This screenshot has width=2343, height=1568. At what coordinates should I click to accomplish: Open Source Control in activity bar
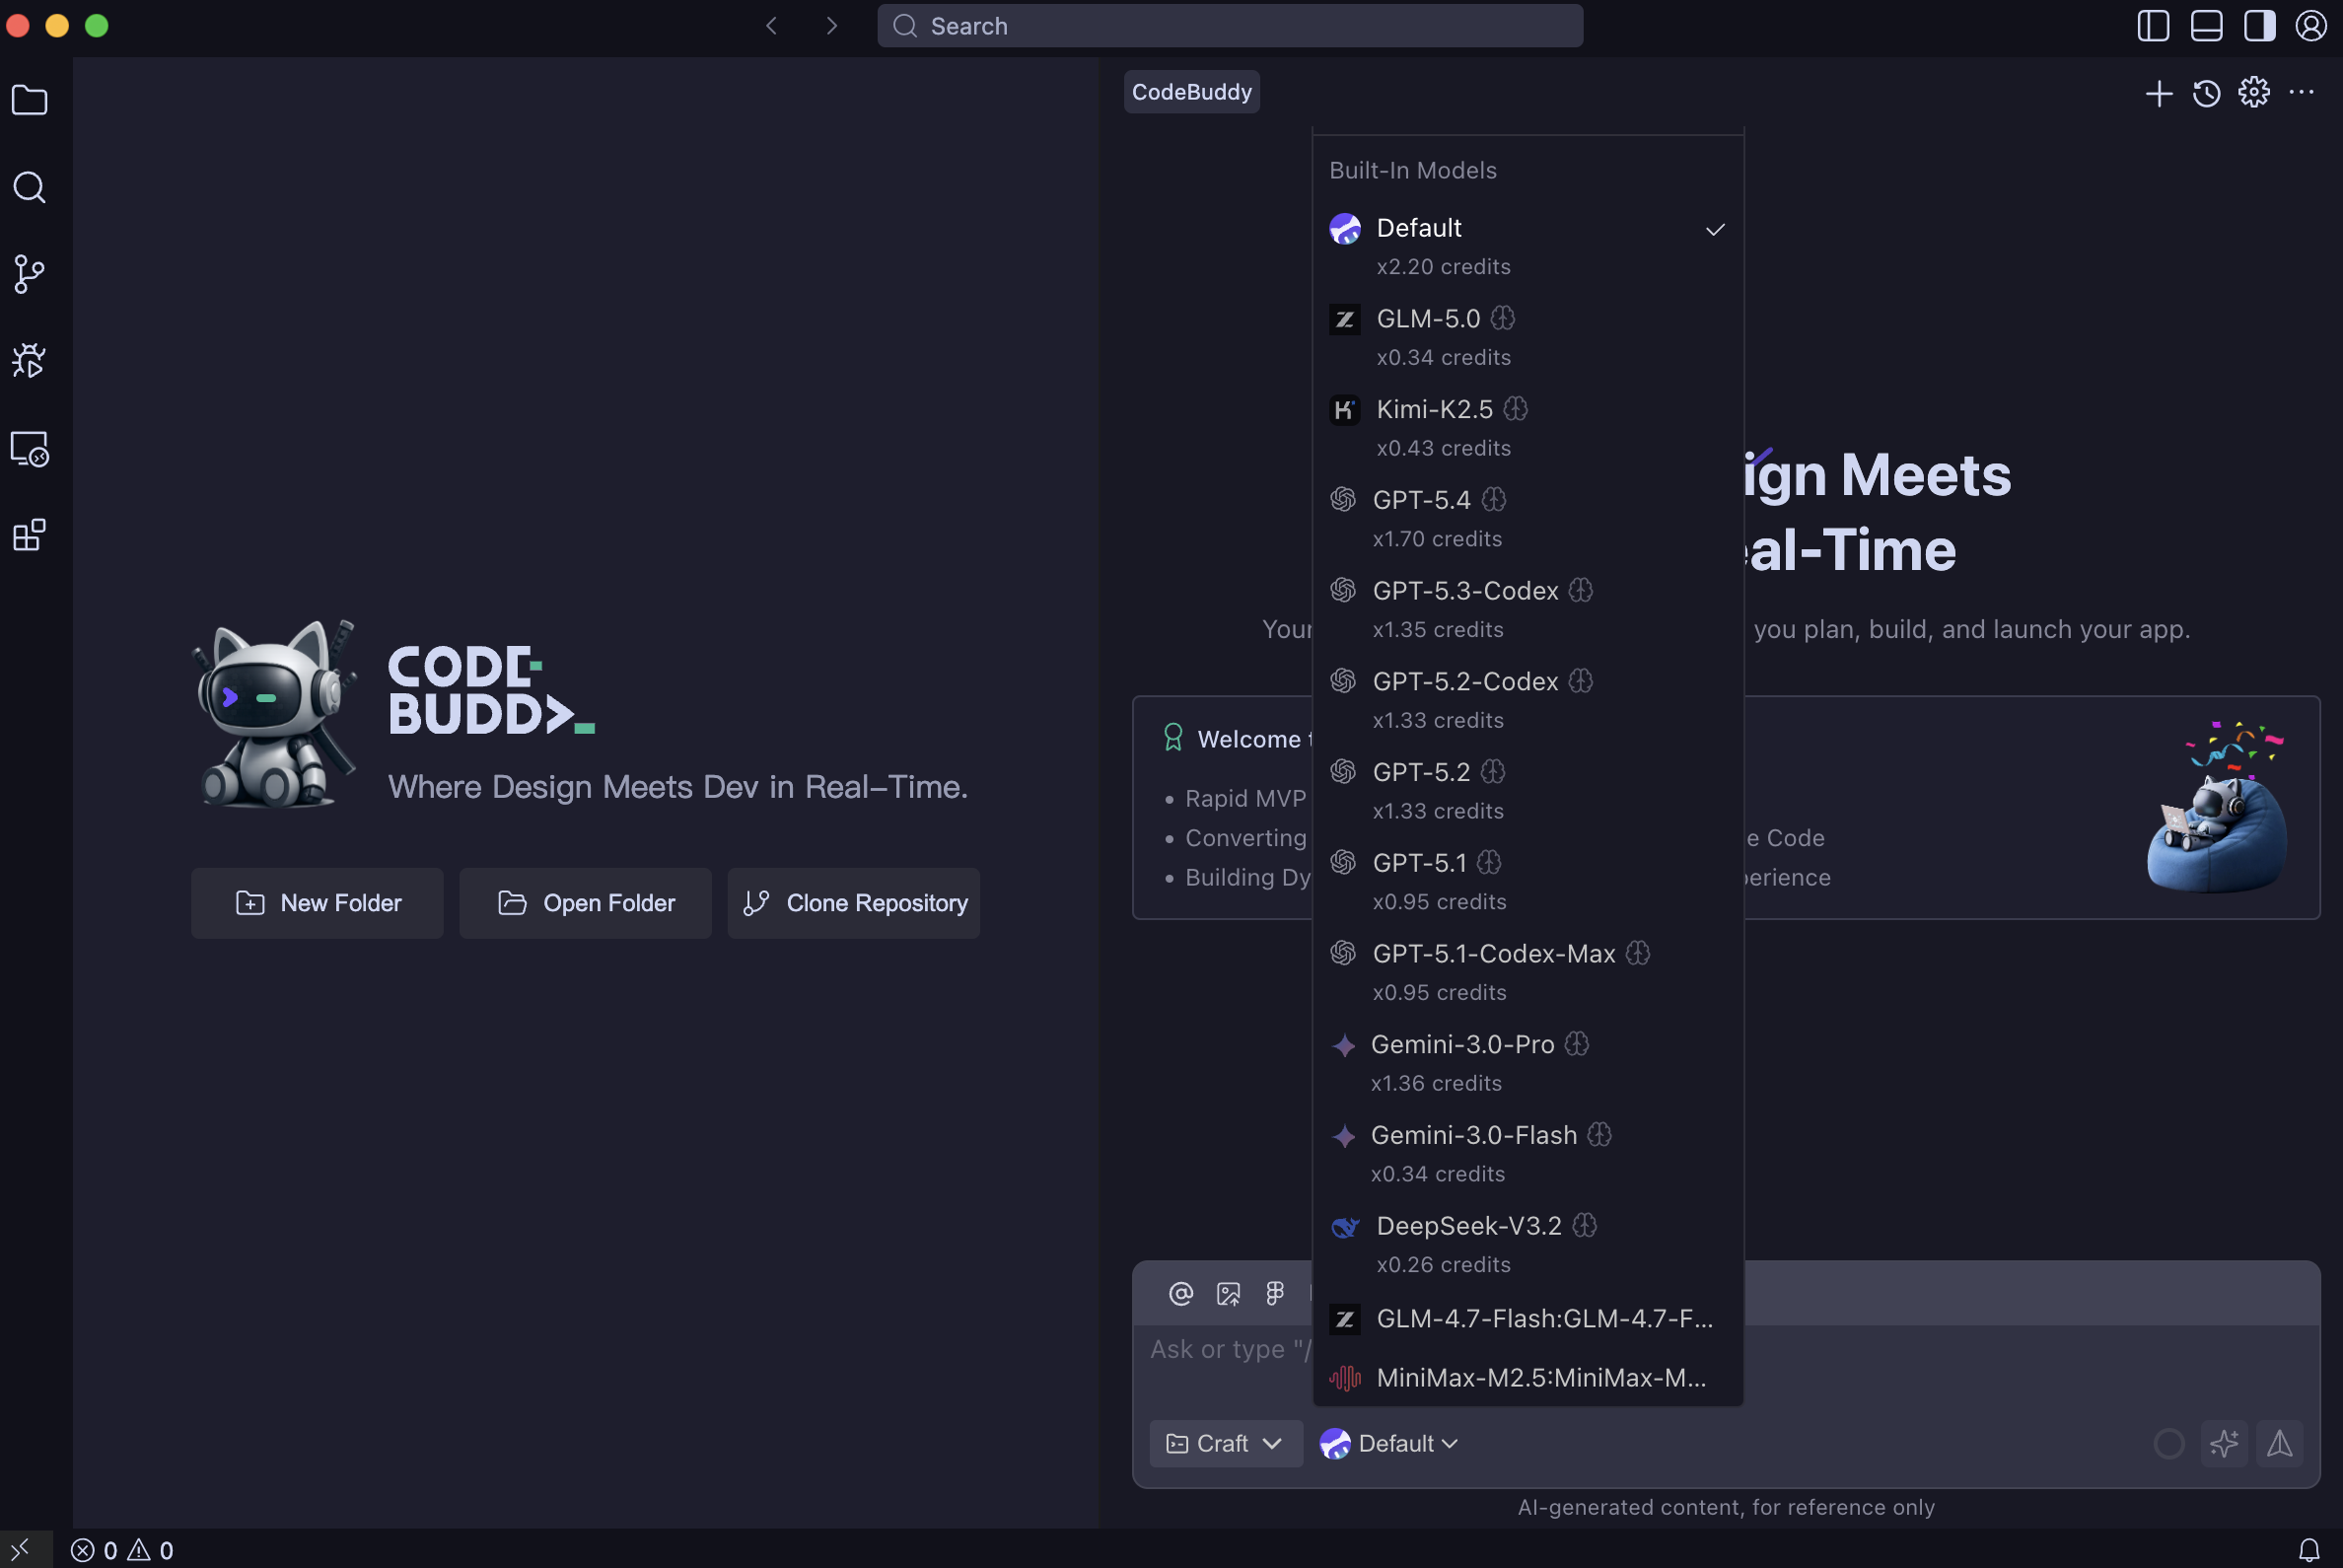coord(30,274)
